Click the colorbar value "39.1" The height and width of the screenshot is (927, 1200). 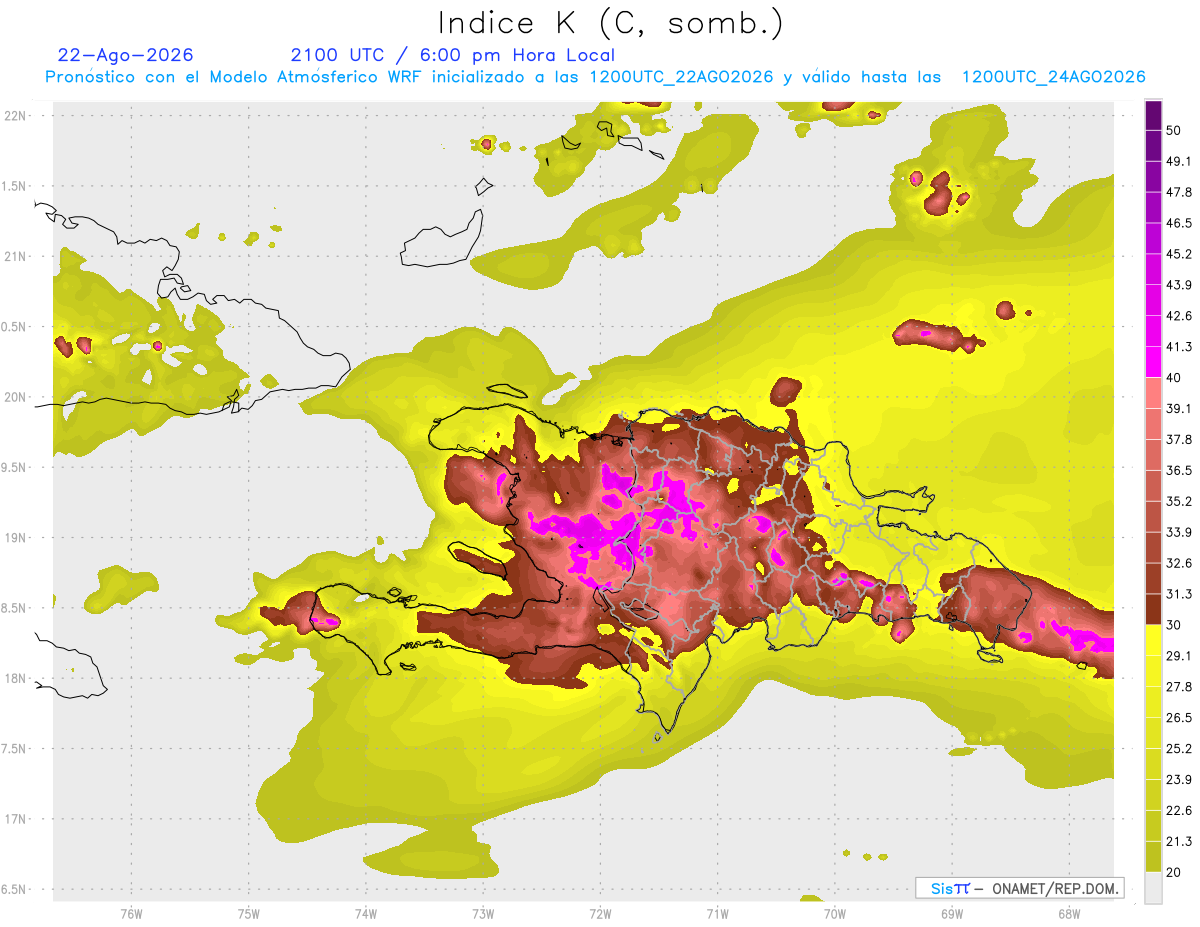point(1179,409)
